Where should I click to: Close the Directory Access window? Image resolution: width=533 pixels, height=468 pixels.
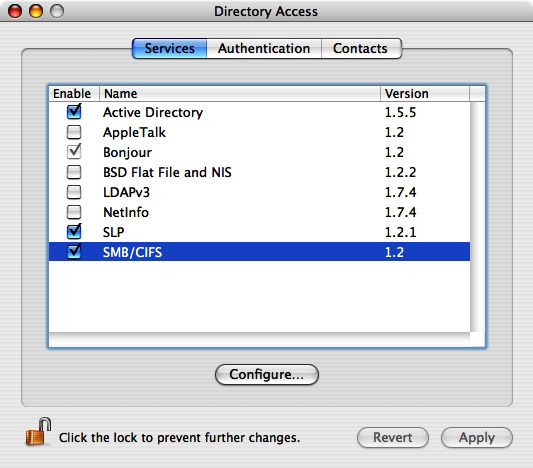click(15, 11)
